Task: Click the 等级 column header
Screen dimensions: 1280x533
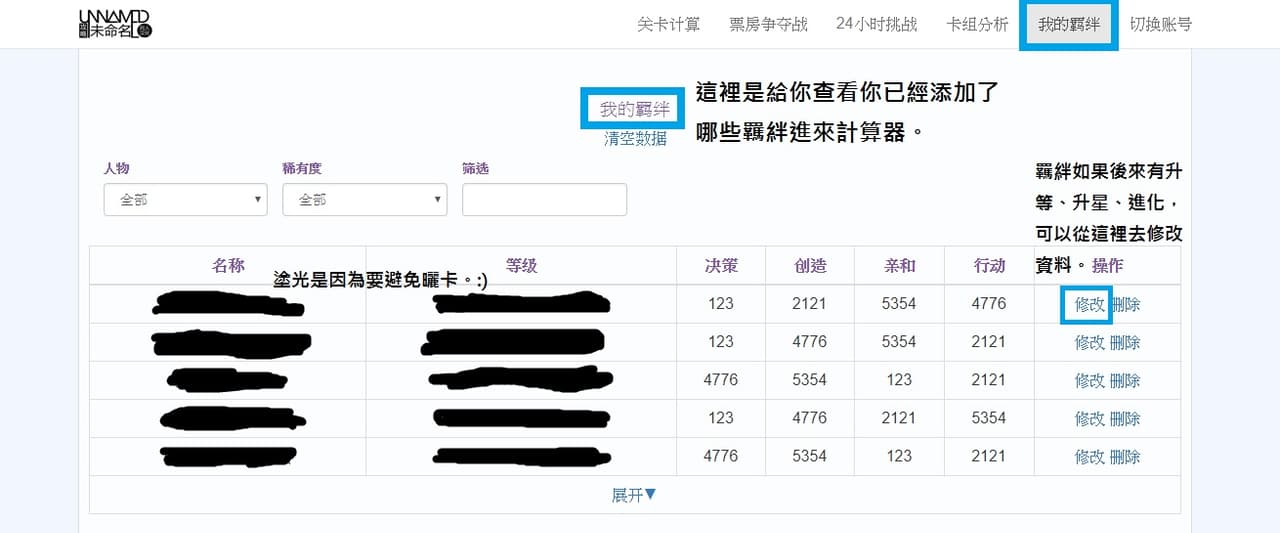Action: pos(521,265)
